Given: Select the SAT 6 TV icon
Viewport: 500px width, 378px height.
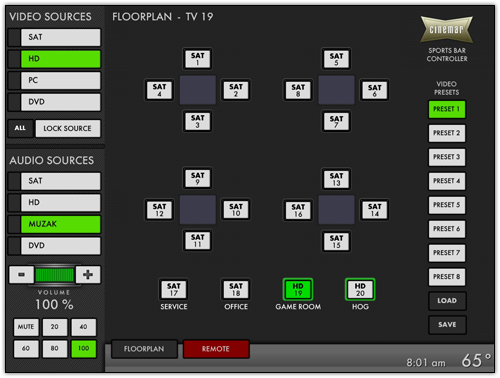Looking at the screenshot, I should click(374, 90).
